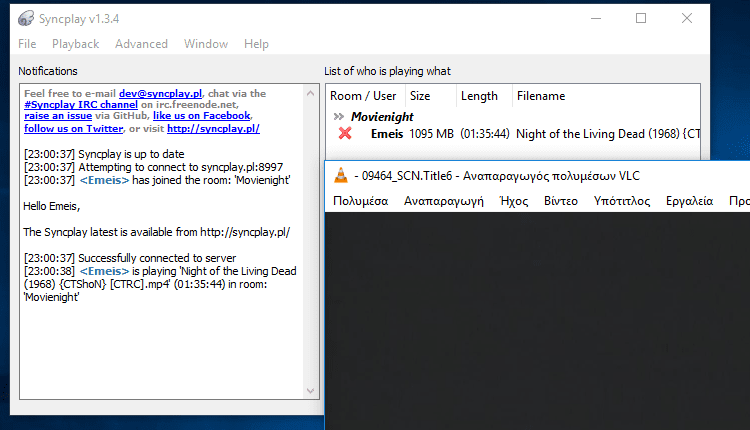Click the VLC cone icon in VLC title bar
The width and height of the screenshot is (750, 430).
(x=341, y=176)
